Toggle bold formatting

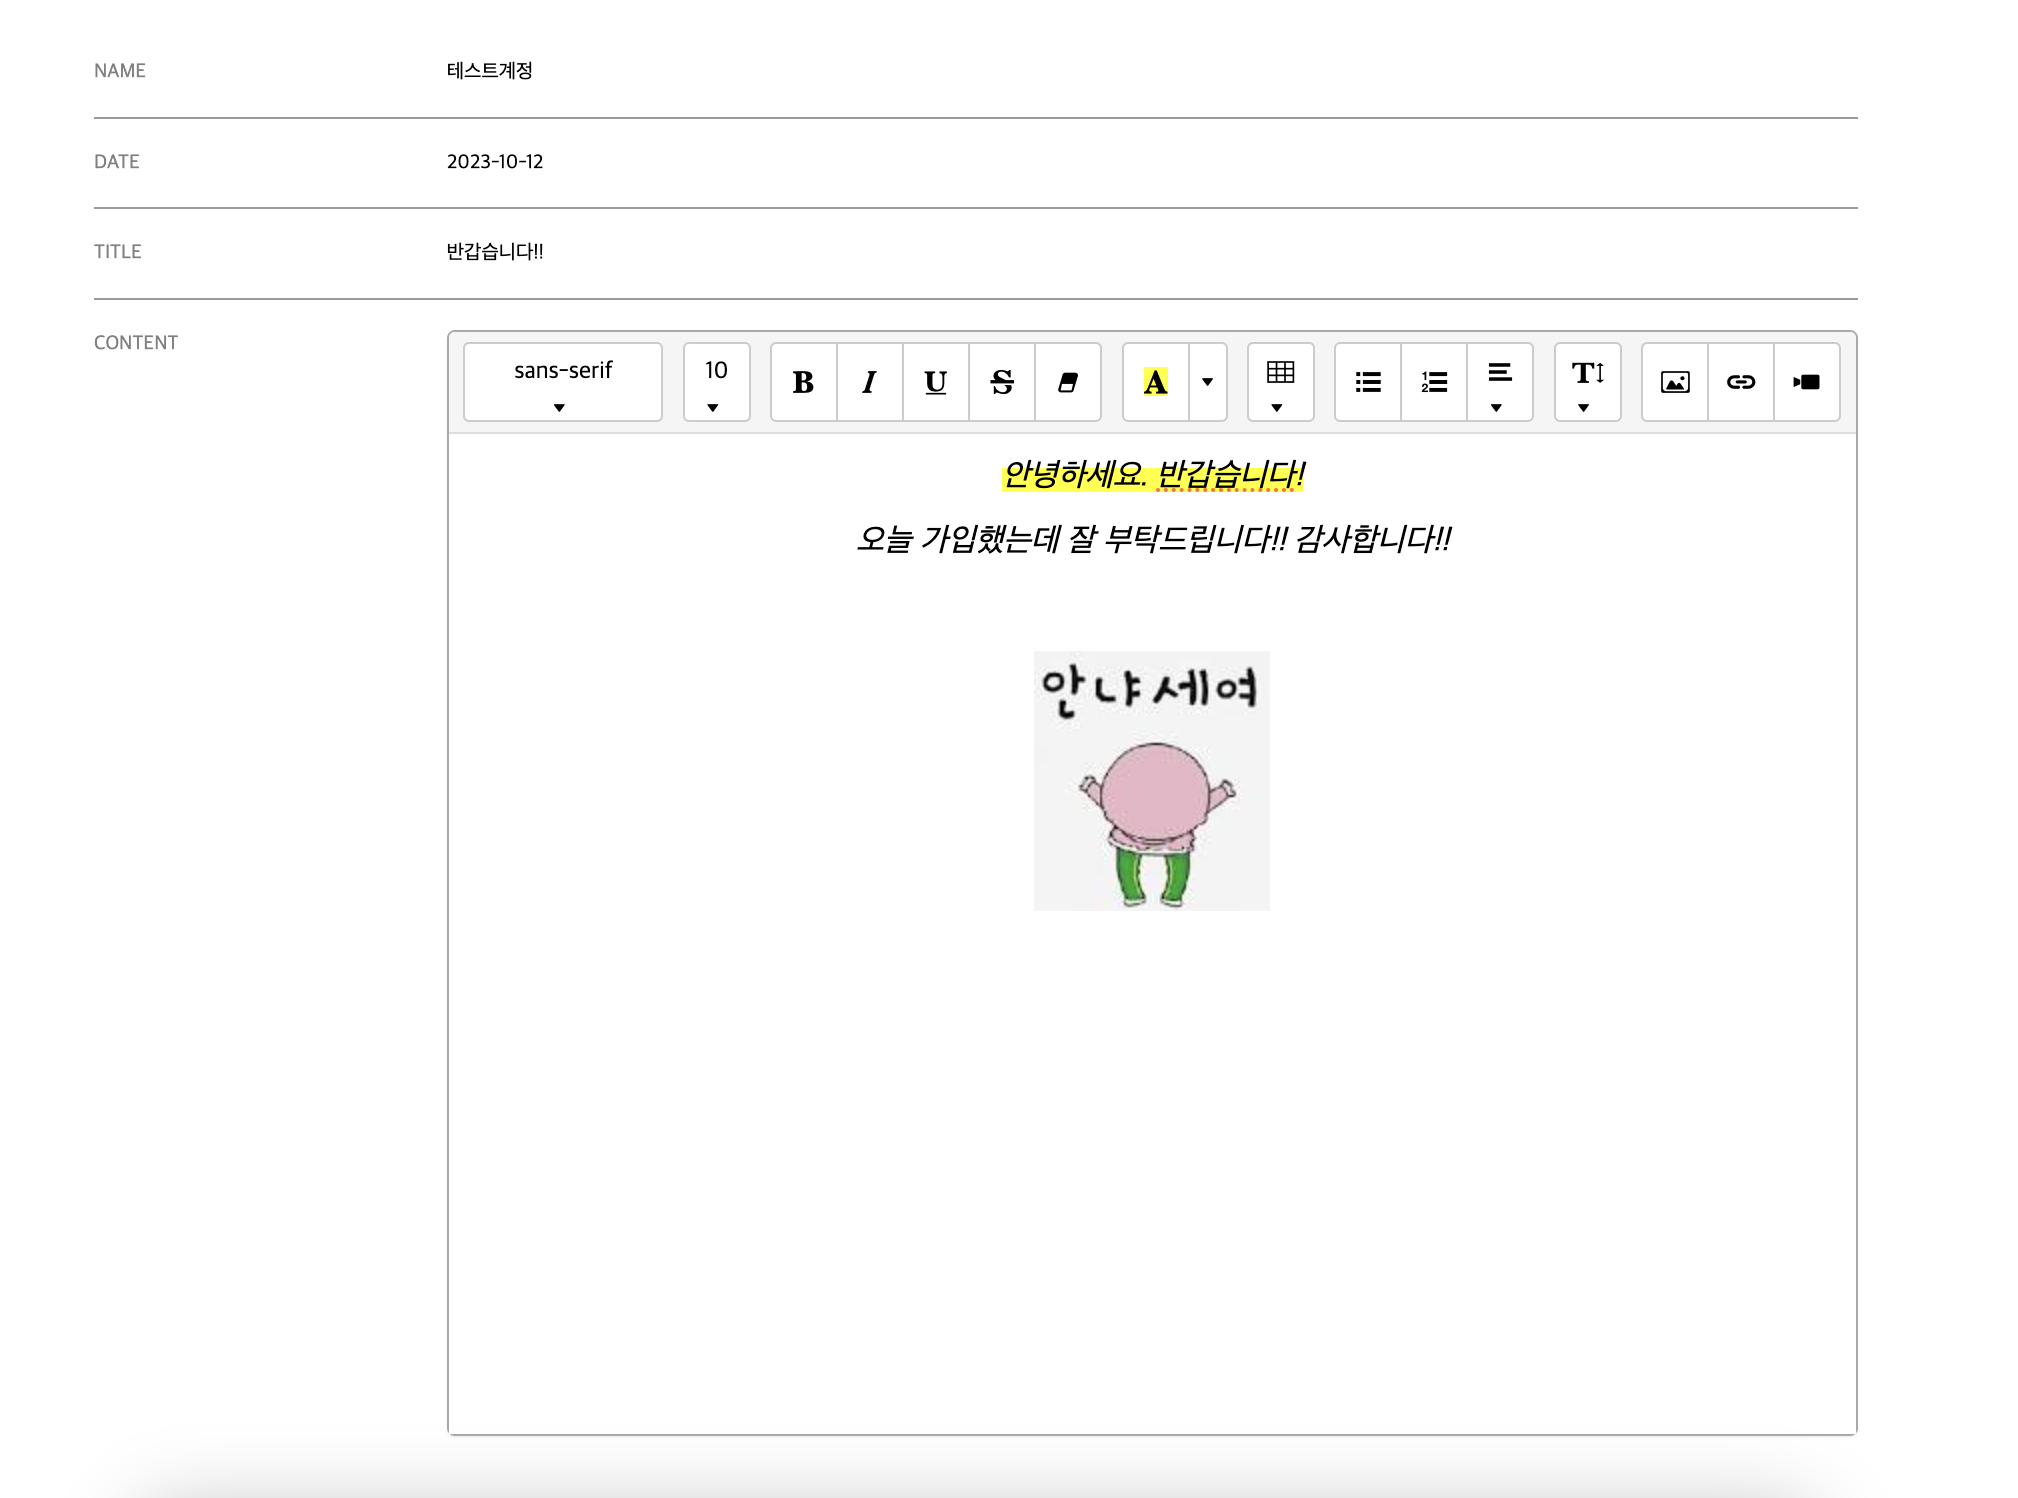click(x=803, y=382)
